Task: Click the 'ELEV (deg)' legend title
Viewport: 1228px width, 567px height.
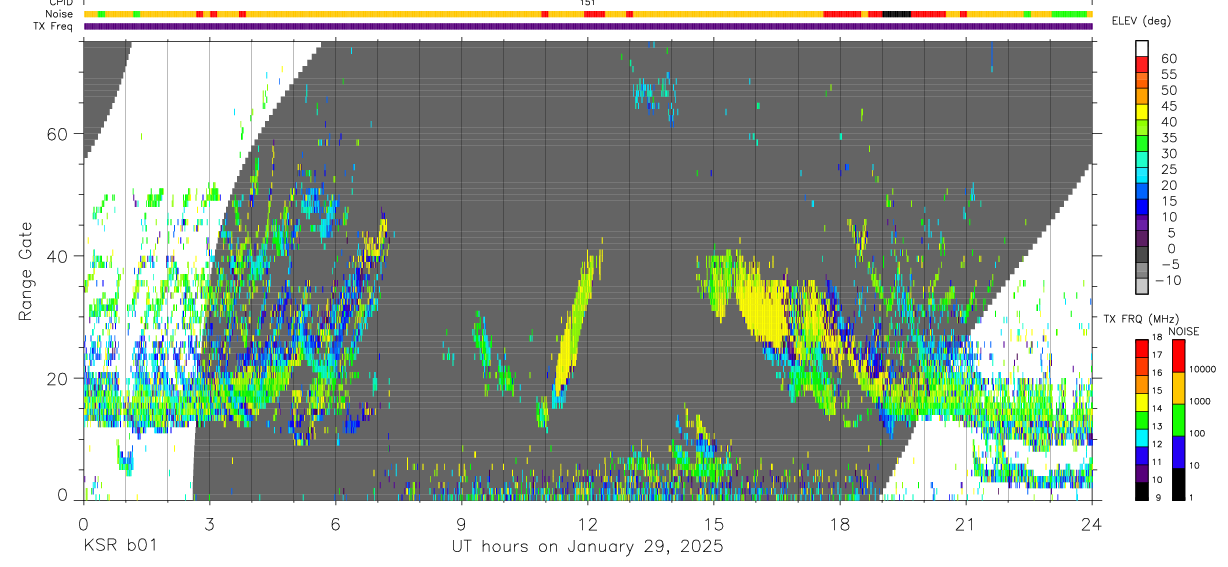Action: pyautogui.click(x=1143, y=21)
